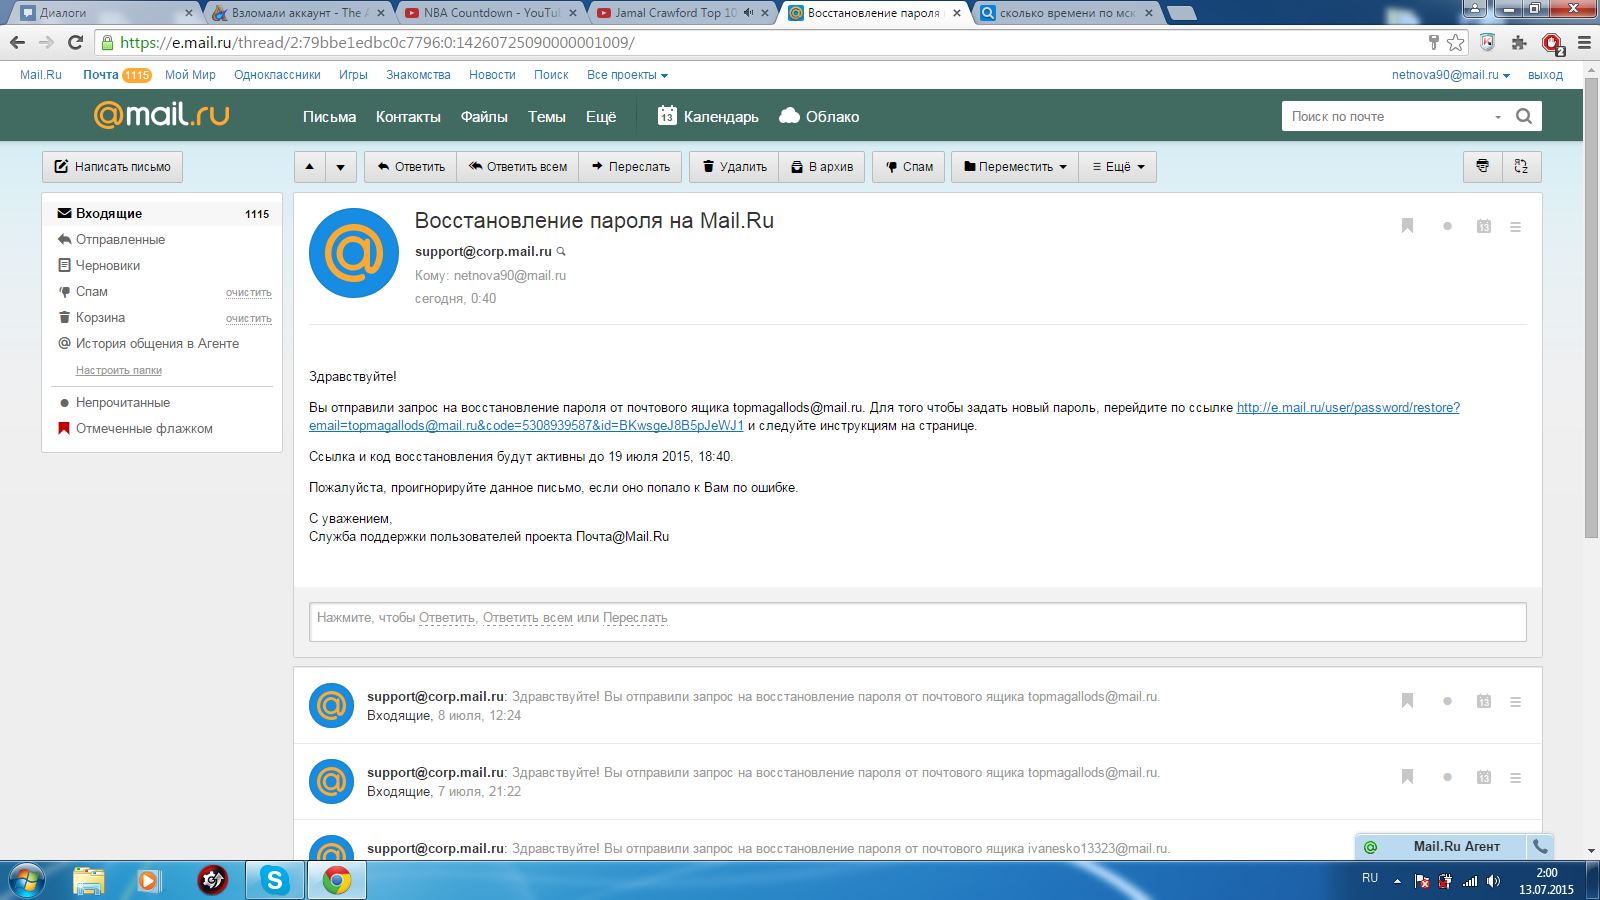Screen dimensions: 1600x900
Task: Switch to the NBA Countdown YouTube tab
Action: click(488, 13)
